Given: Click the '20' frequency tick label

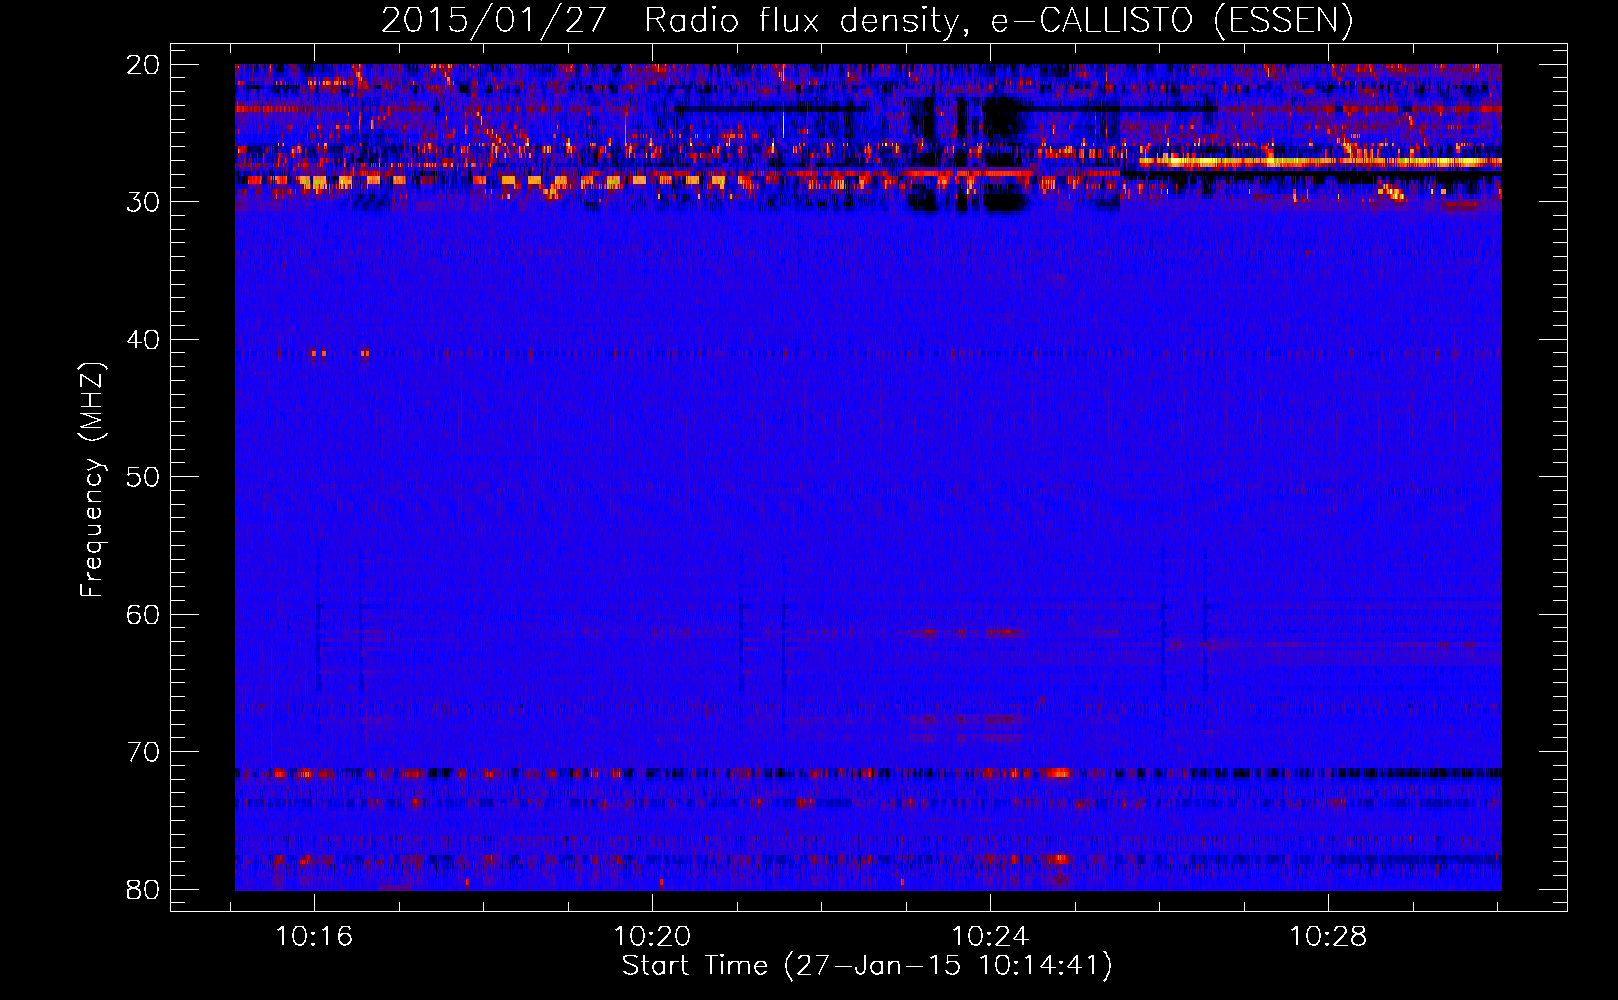Looking at the screenshot, I should 143,65.
